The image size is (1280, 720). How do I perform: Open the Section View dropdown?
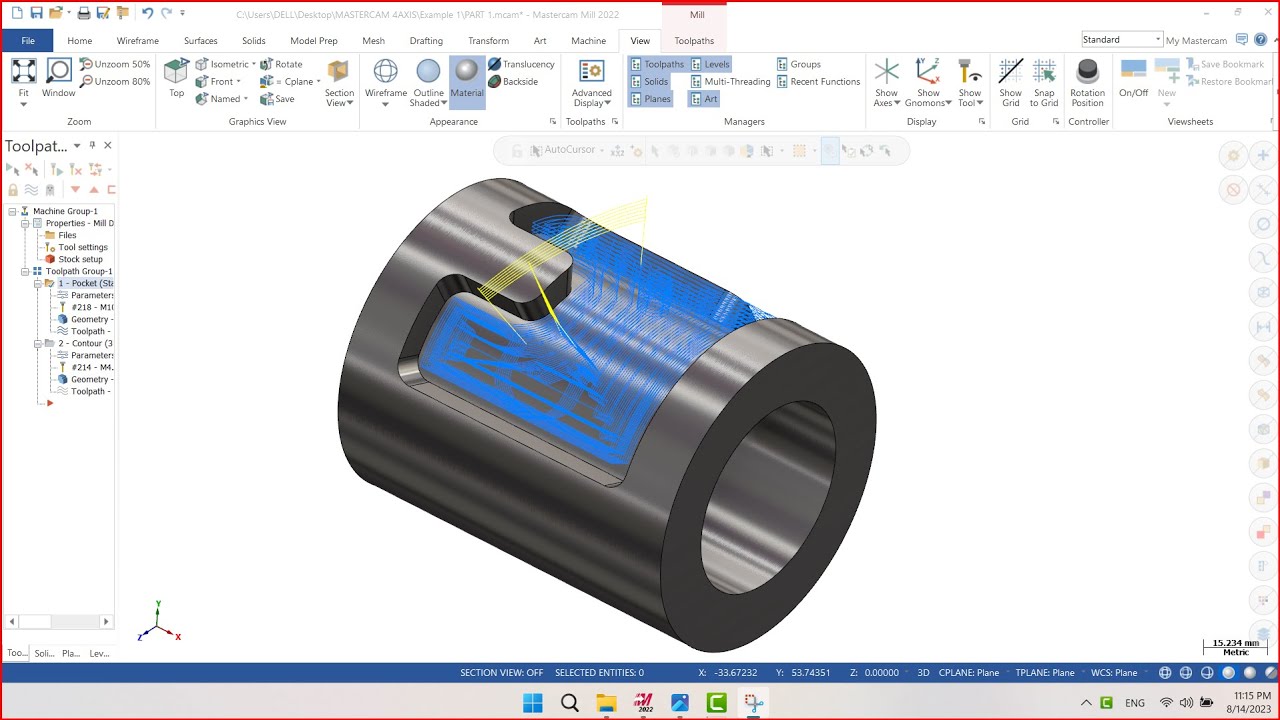339,98
